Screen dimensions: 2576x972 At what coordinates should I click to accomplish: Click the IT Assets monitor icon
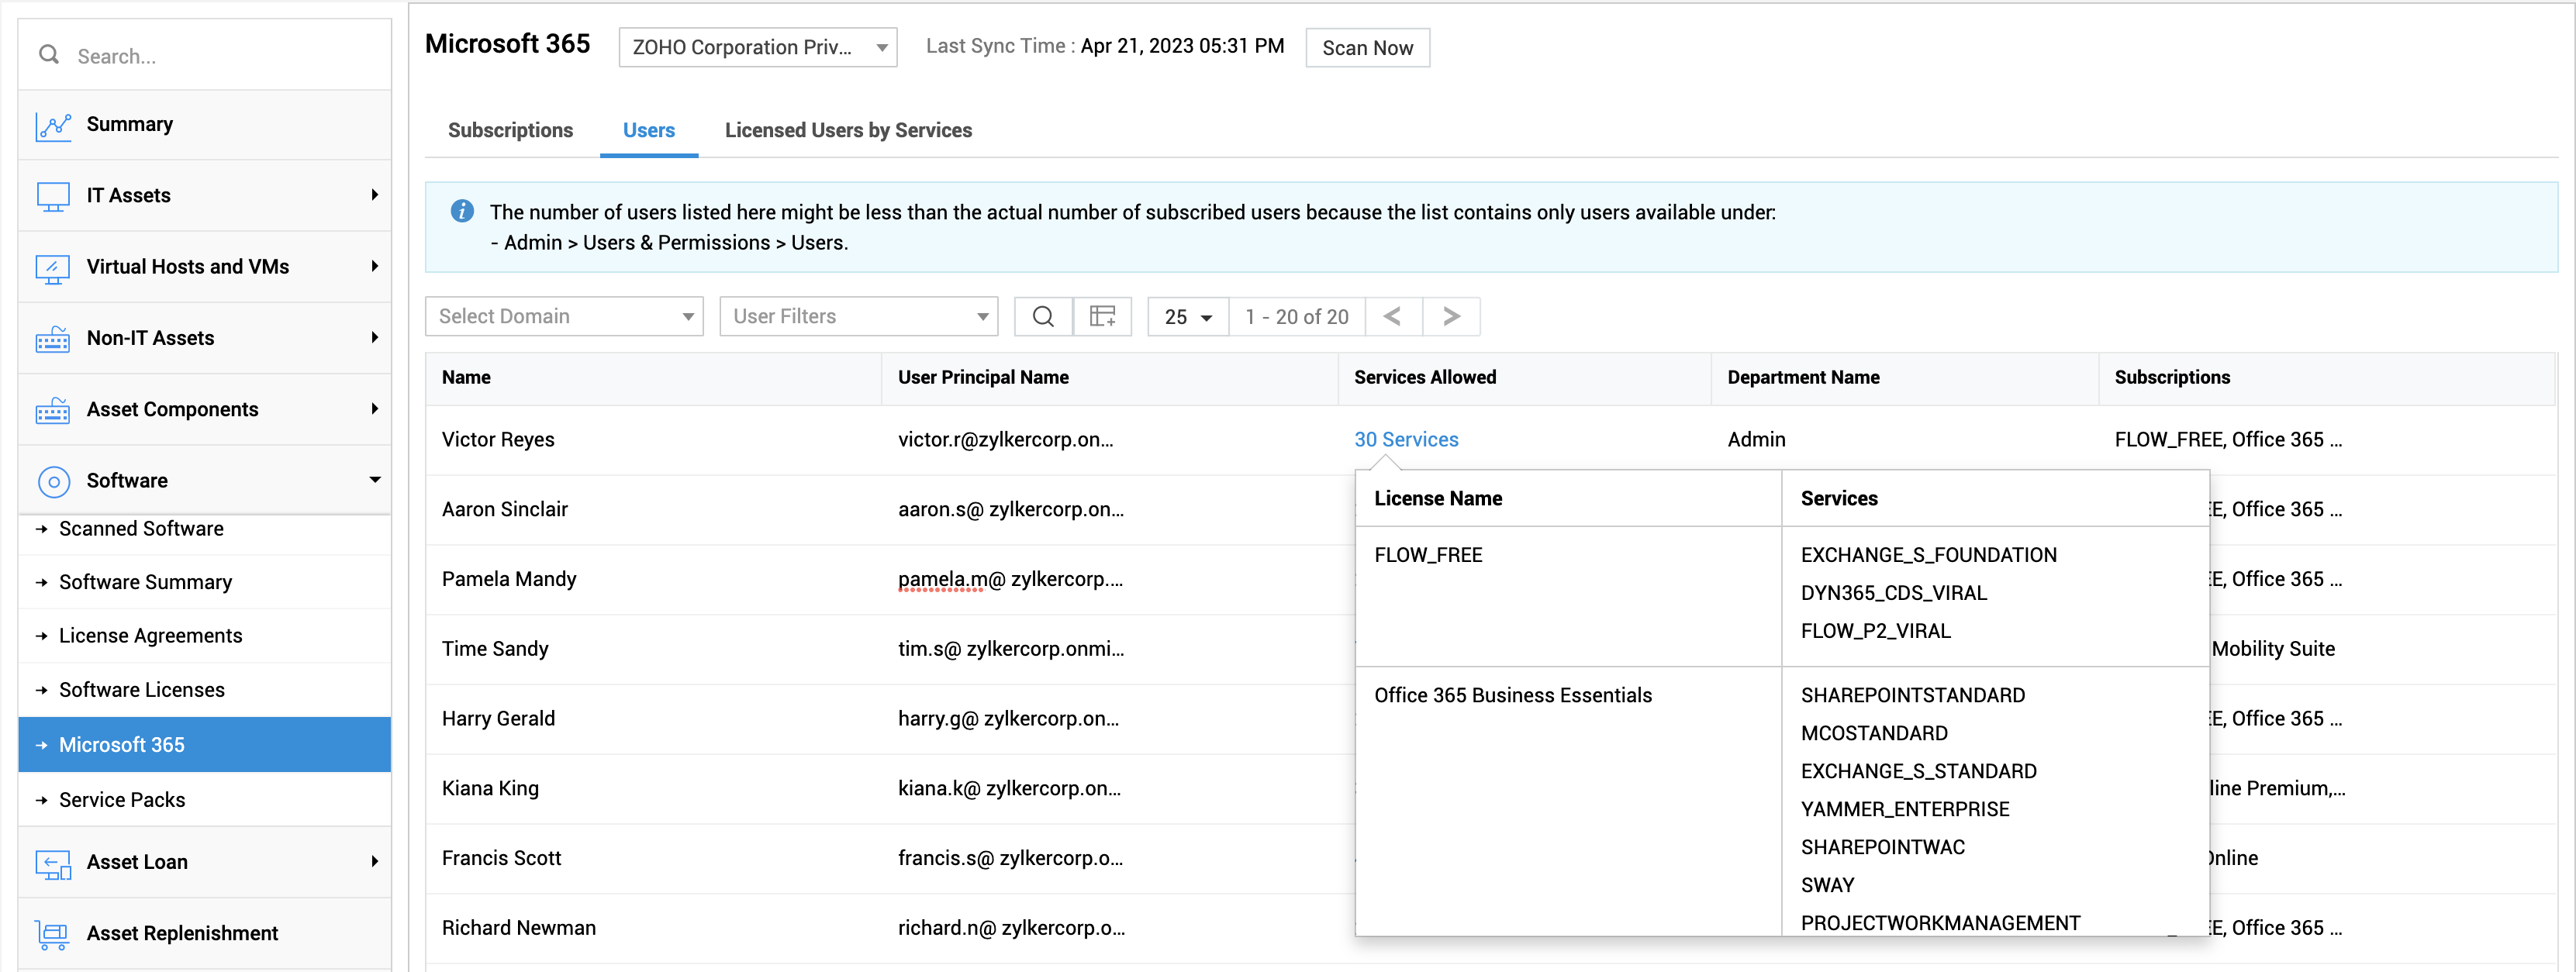[x=53, y=196]
